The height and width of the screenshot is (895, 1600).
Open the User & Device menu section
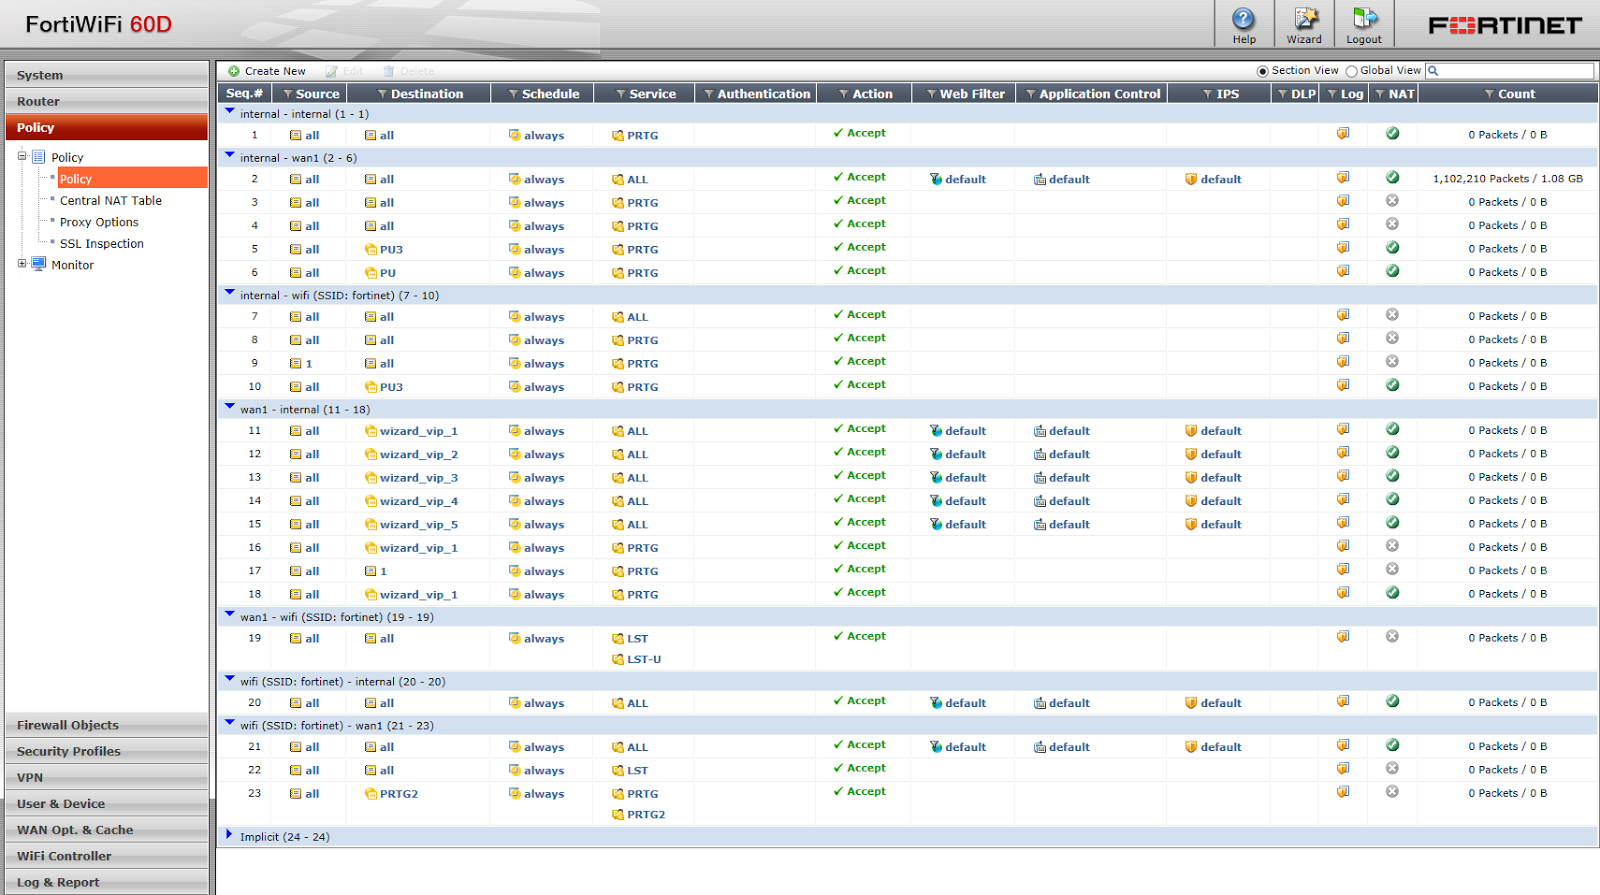click(x=107, y=803)
